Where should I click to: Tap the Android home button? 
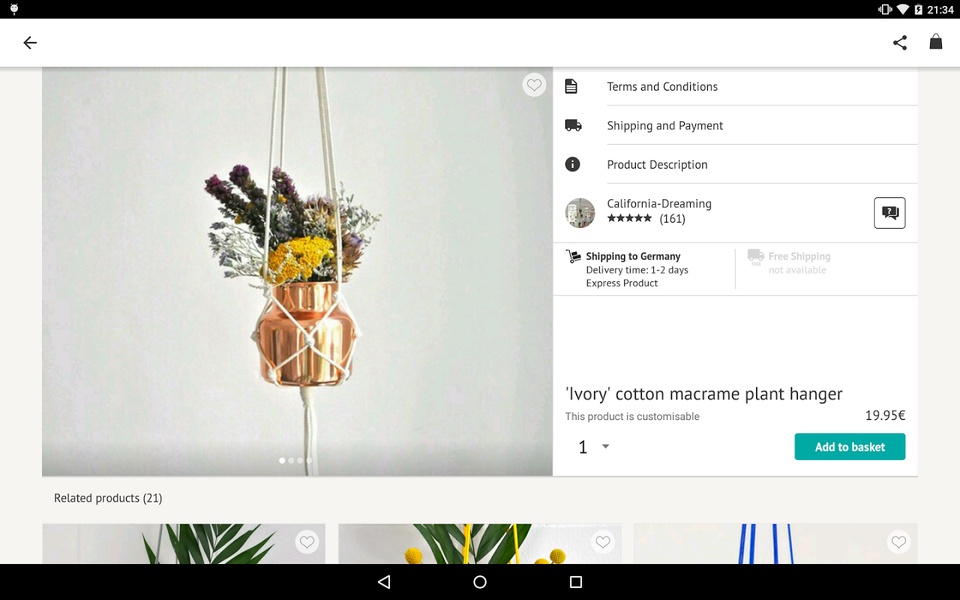click(480, 582)
